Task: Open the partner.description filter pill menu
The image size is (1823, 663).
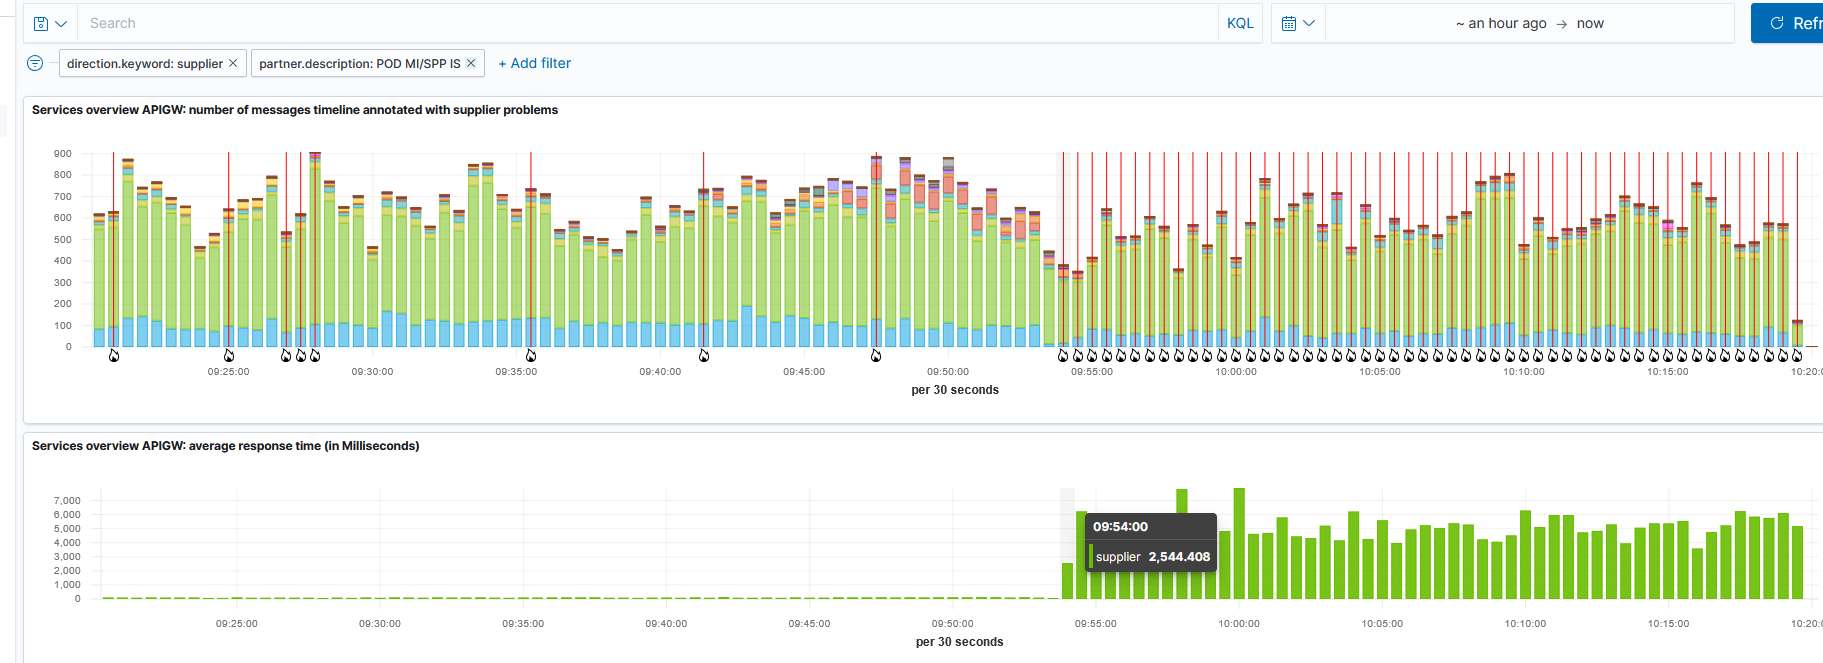Action: 359,63
